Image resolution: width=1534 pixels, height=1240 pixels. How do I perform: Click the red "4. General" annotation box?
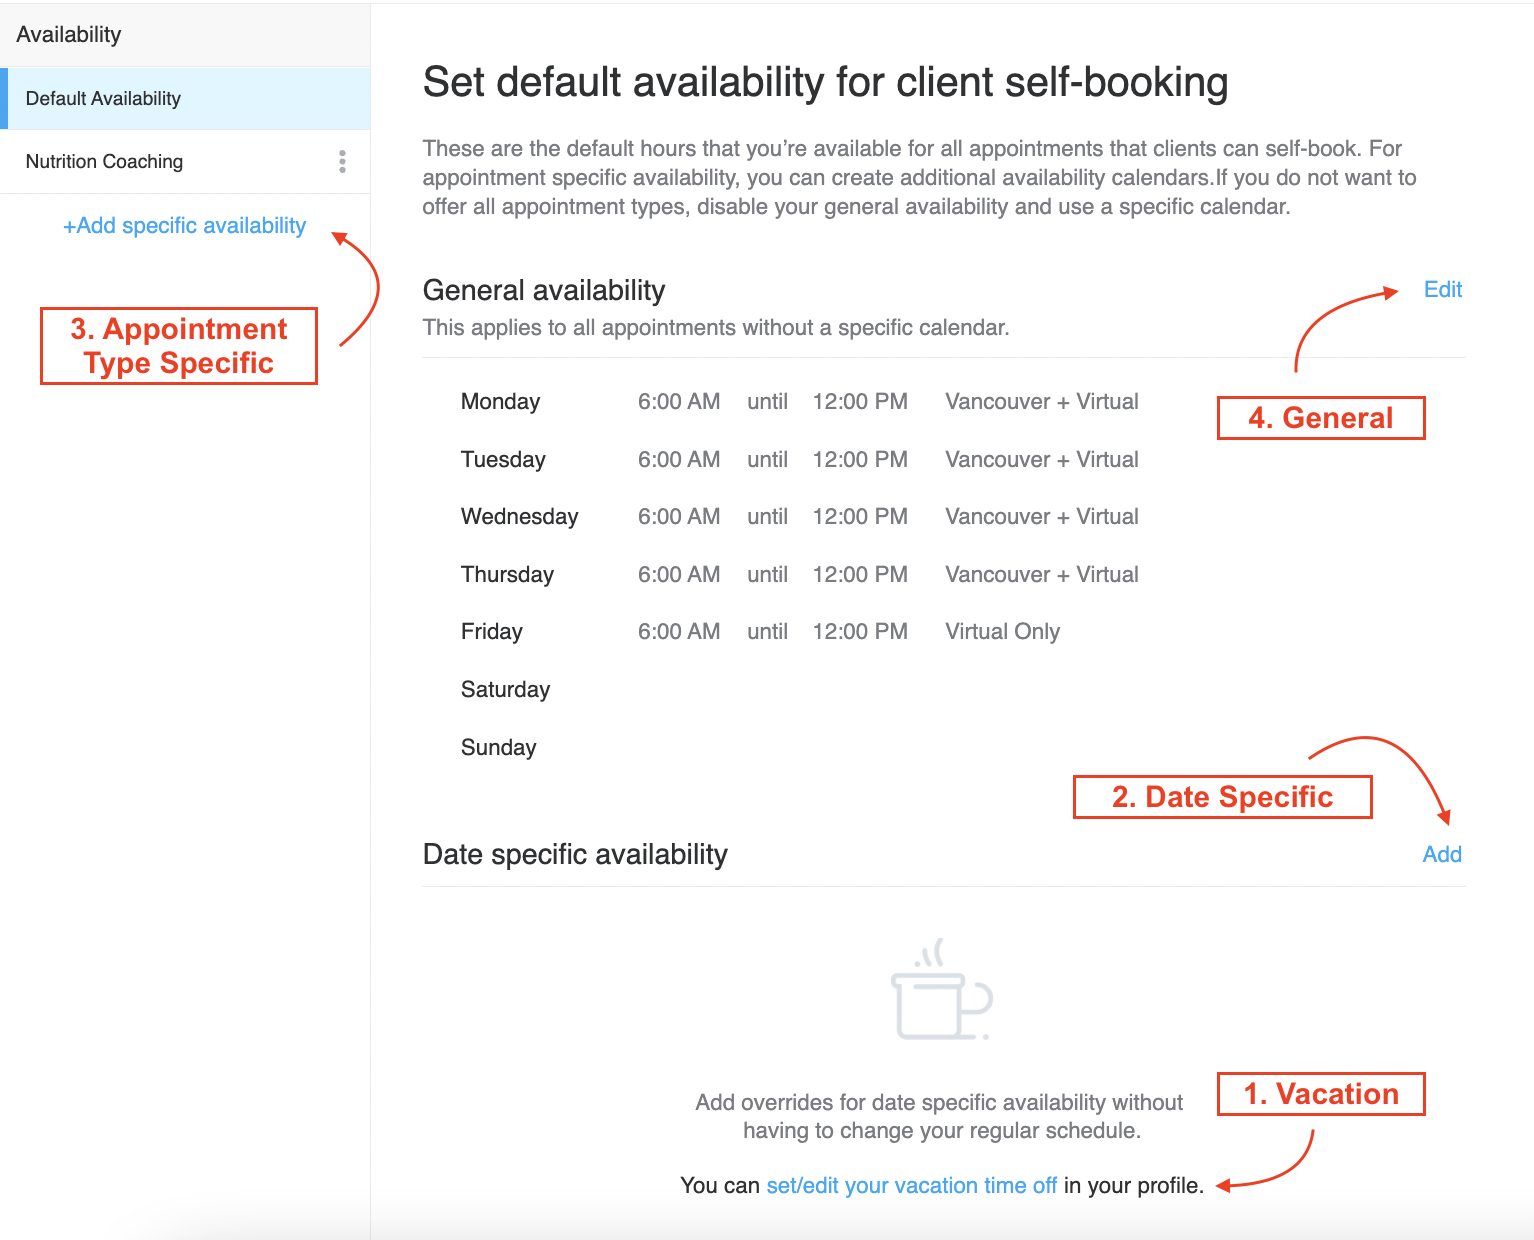coord(1320,418)
